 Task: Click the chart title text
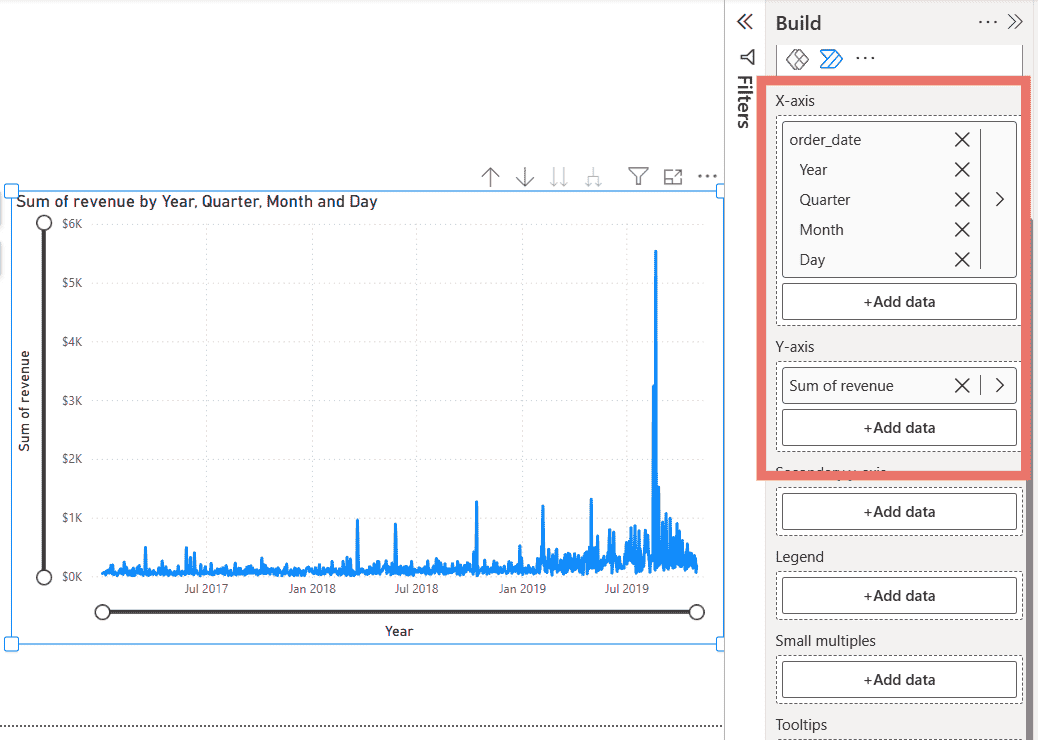(197, 201)
